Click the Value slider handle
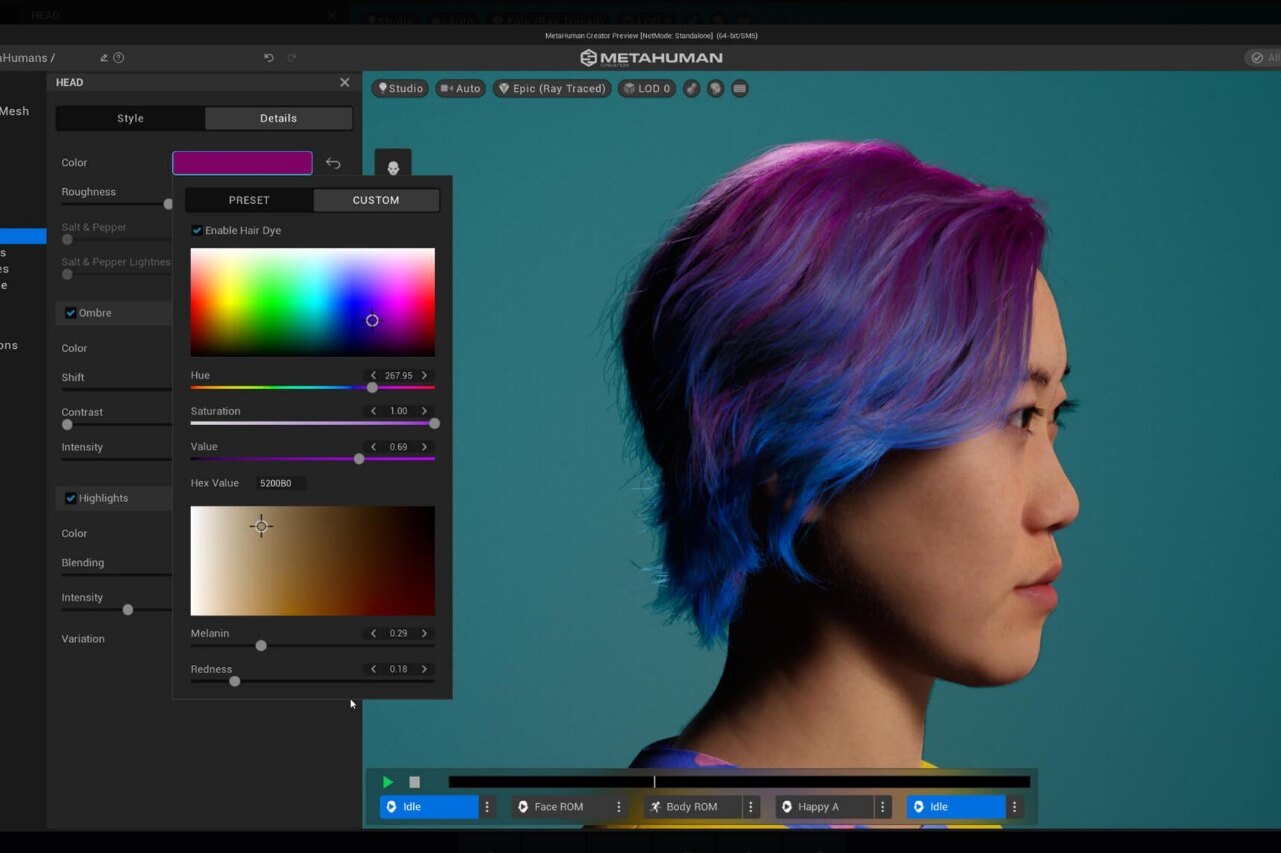 click(x=359, y=459)
